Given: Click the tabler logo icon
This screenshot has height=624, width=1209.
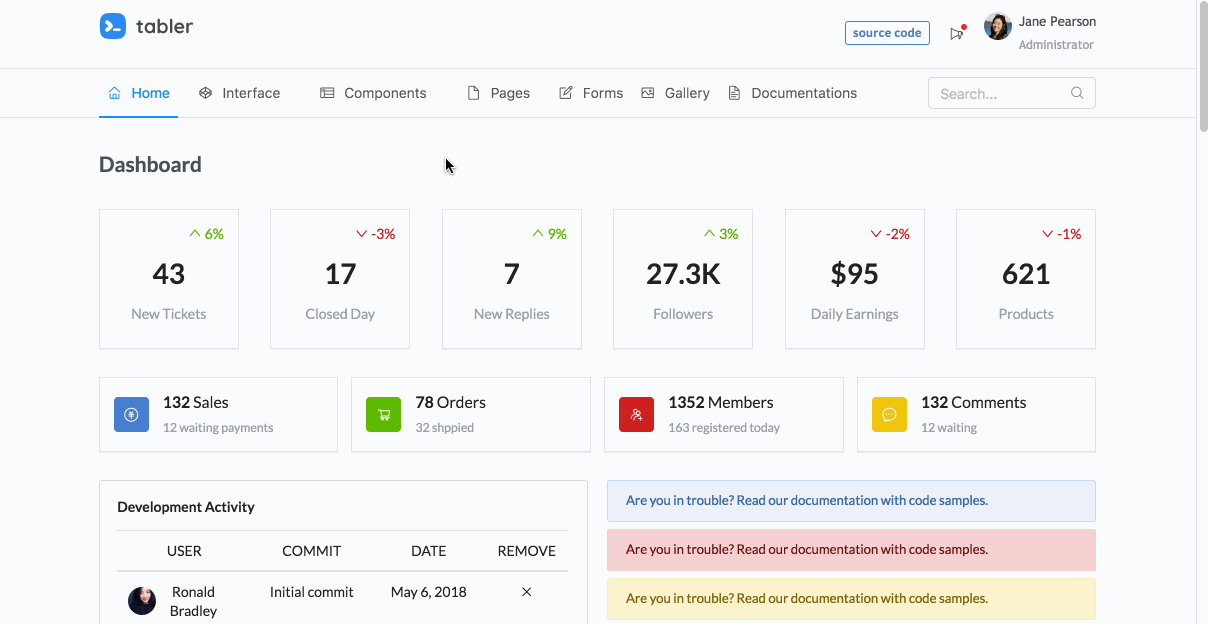Looking at the screenshot, I should tap(113, 26).
